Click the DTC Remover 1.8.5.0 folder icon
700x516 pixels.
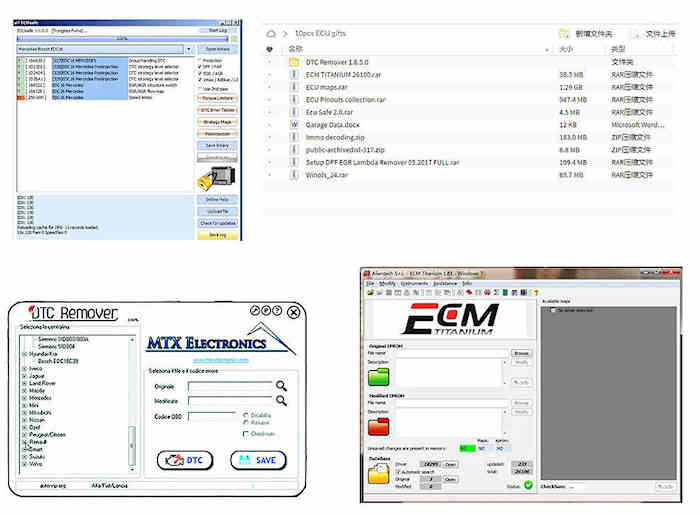[x=294, y=62]
